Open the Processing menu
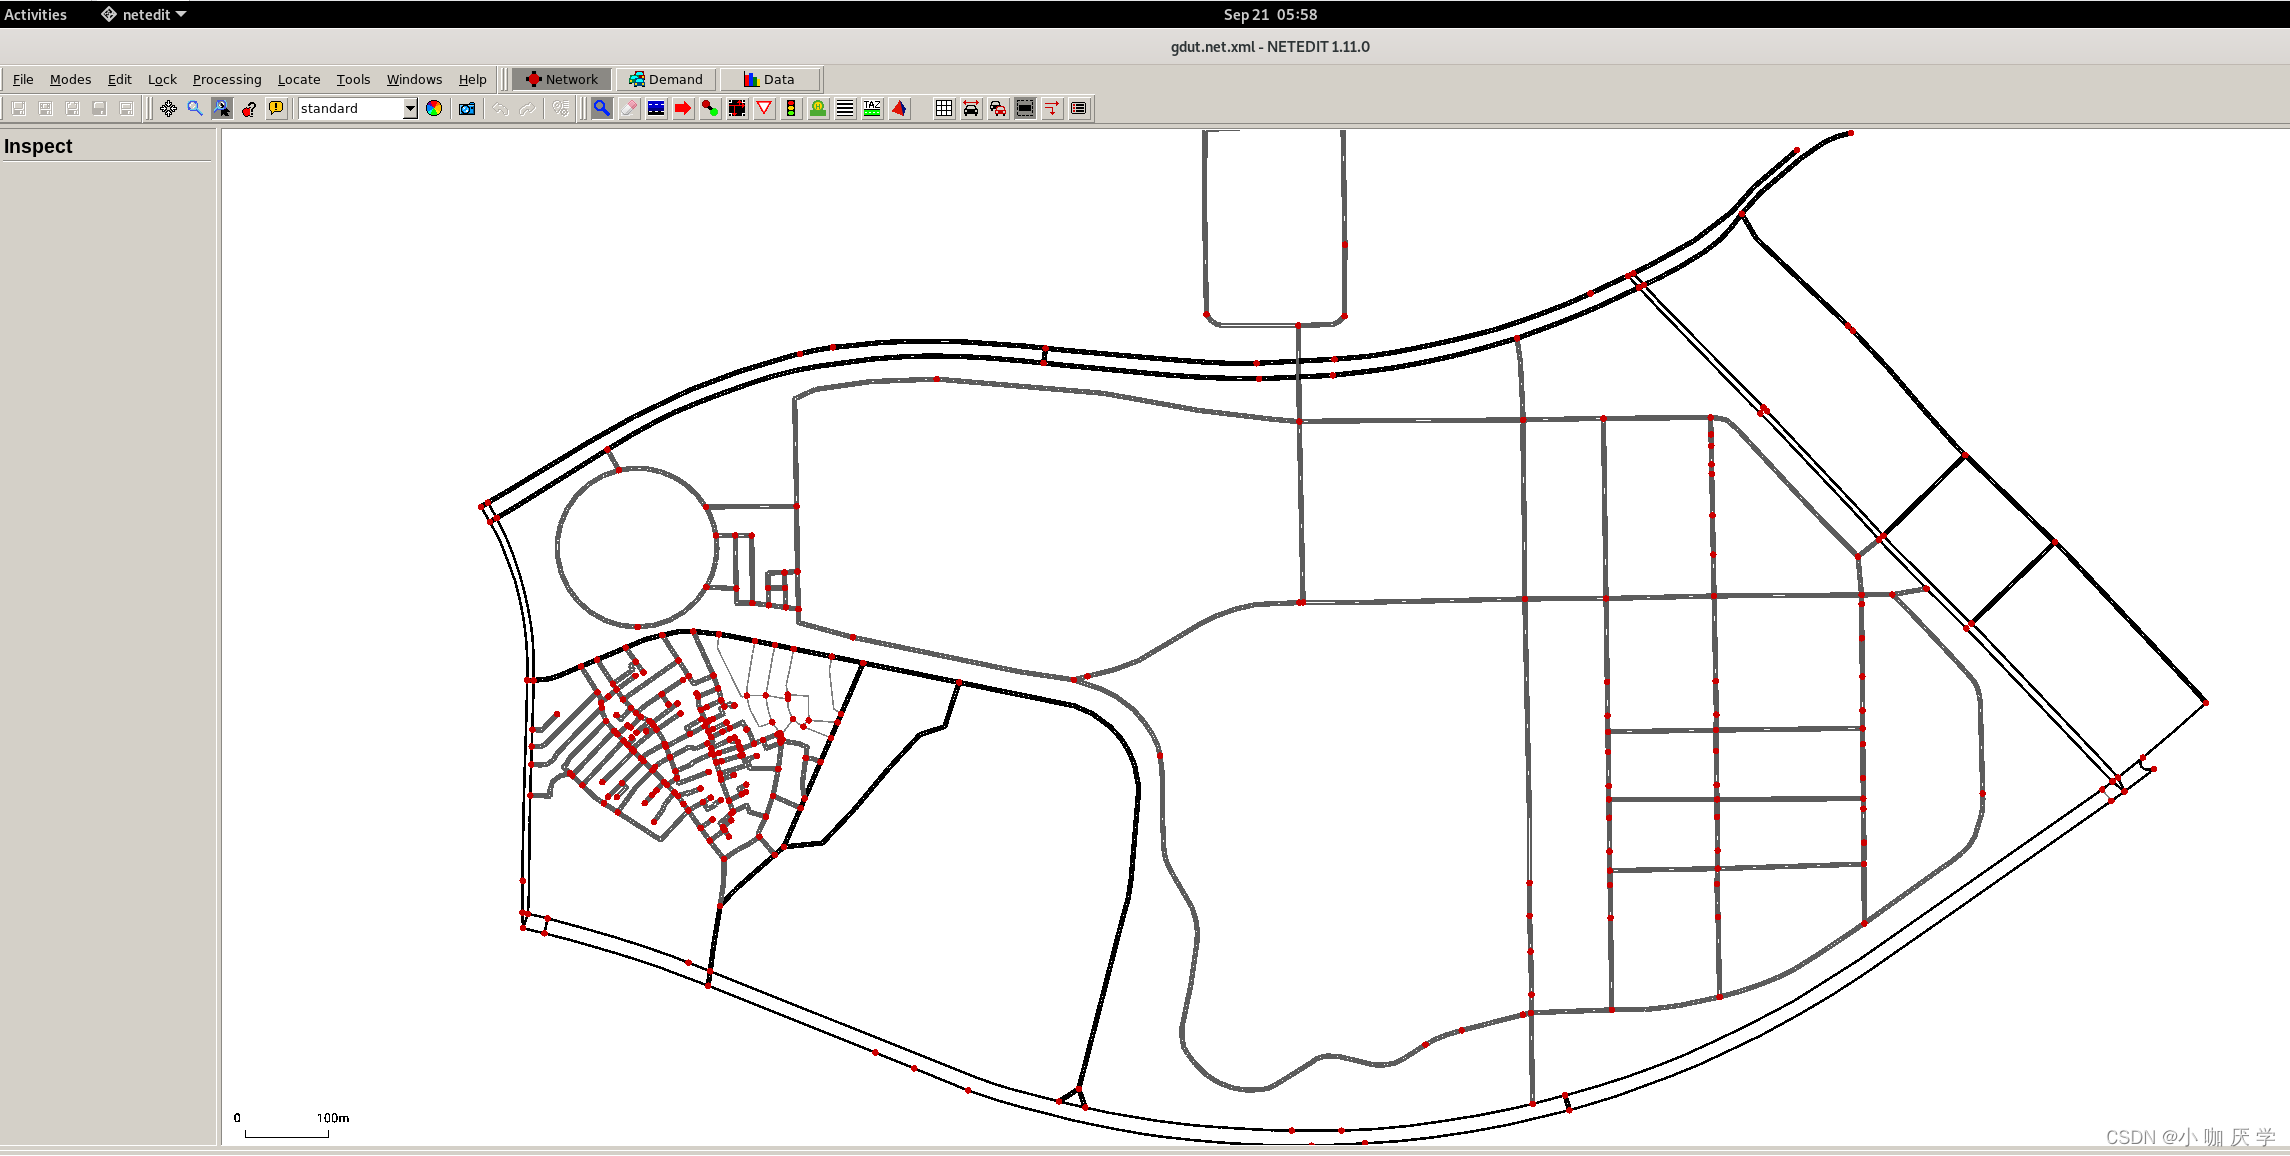Image resolution: width=2290 pixels, height=1156 pixels. click(227, 79)
